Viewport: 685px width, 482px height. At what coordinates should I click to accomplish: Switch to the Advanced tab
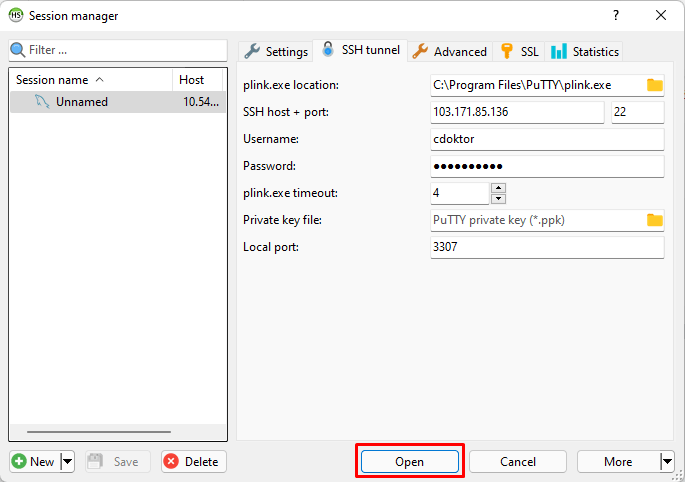coord(450,51)
